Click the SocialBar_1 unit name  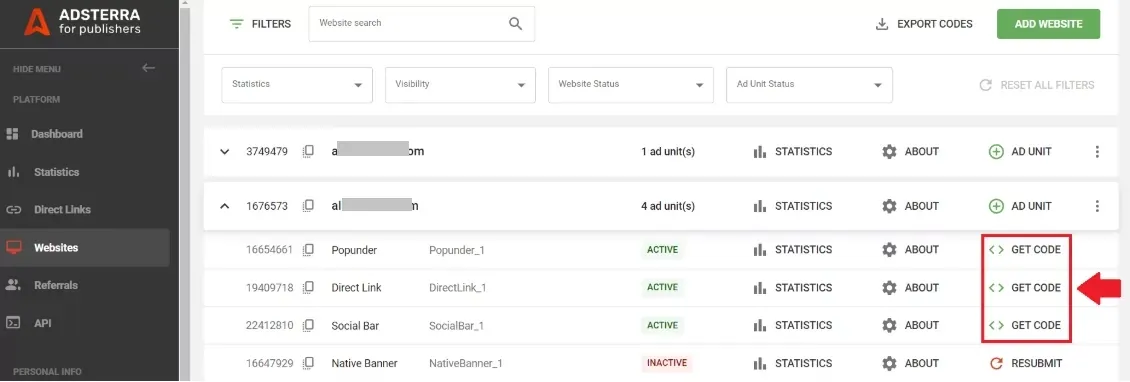point(456,326)
